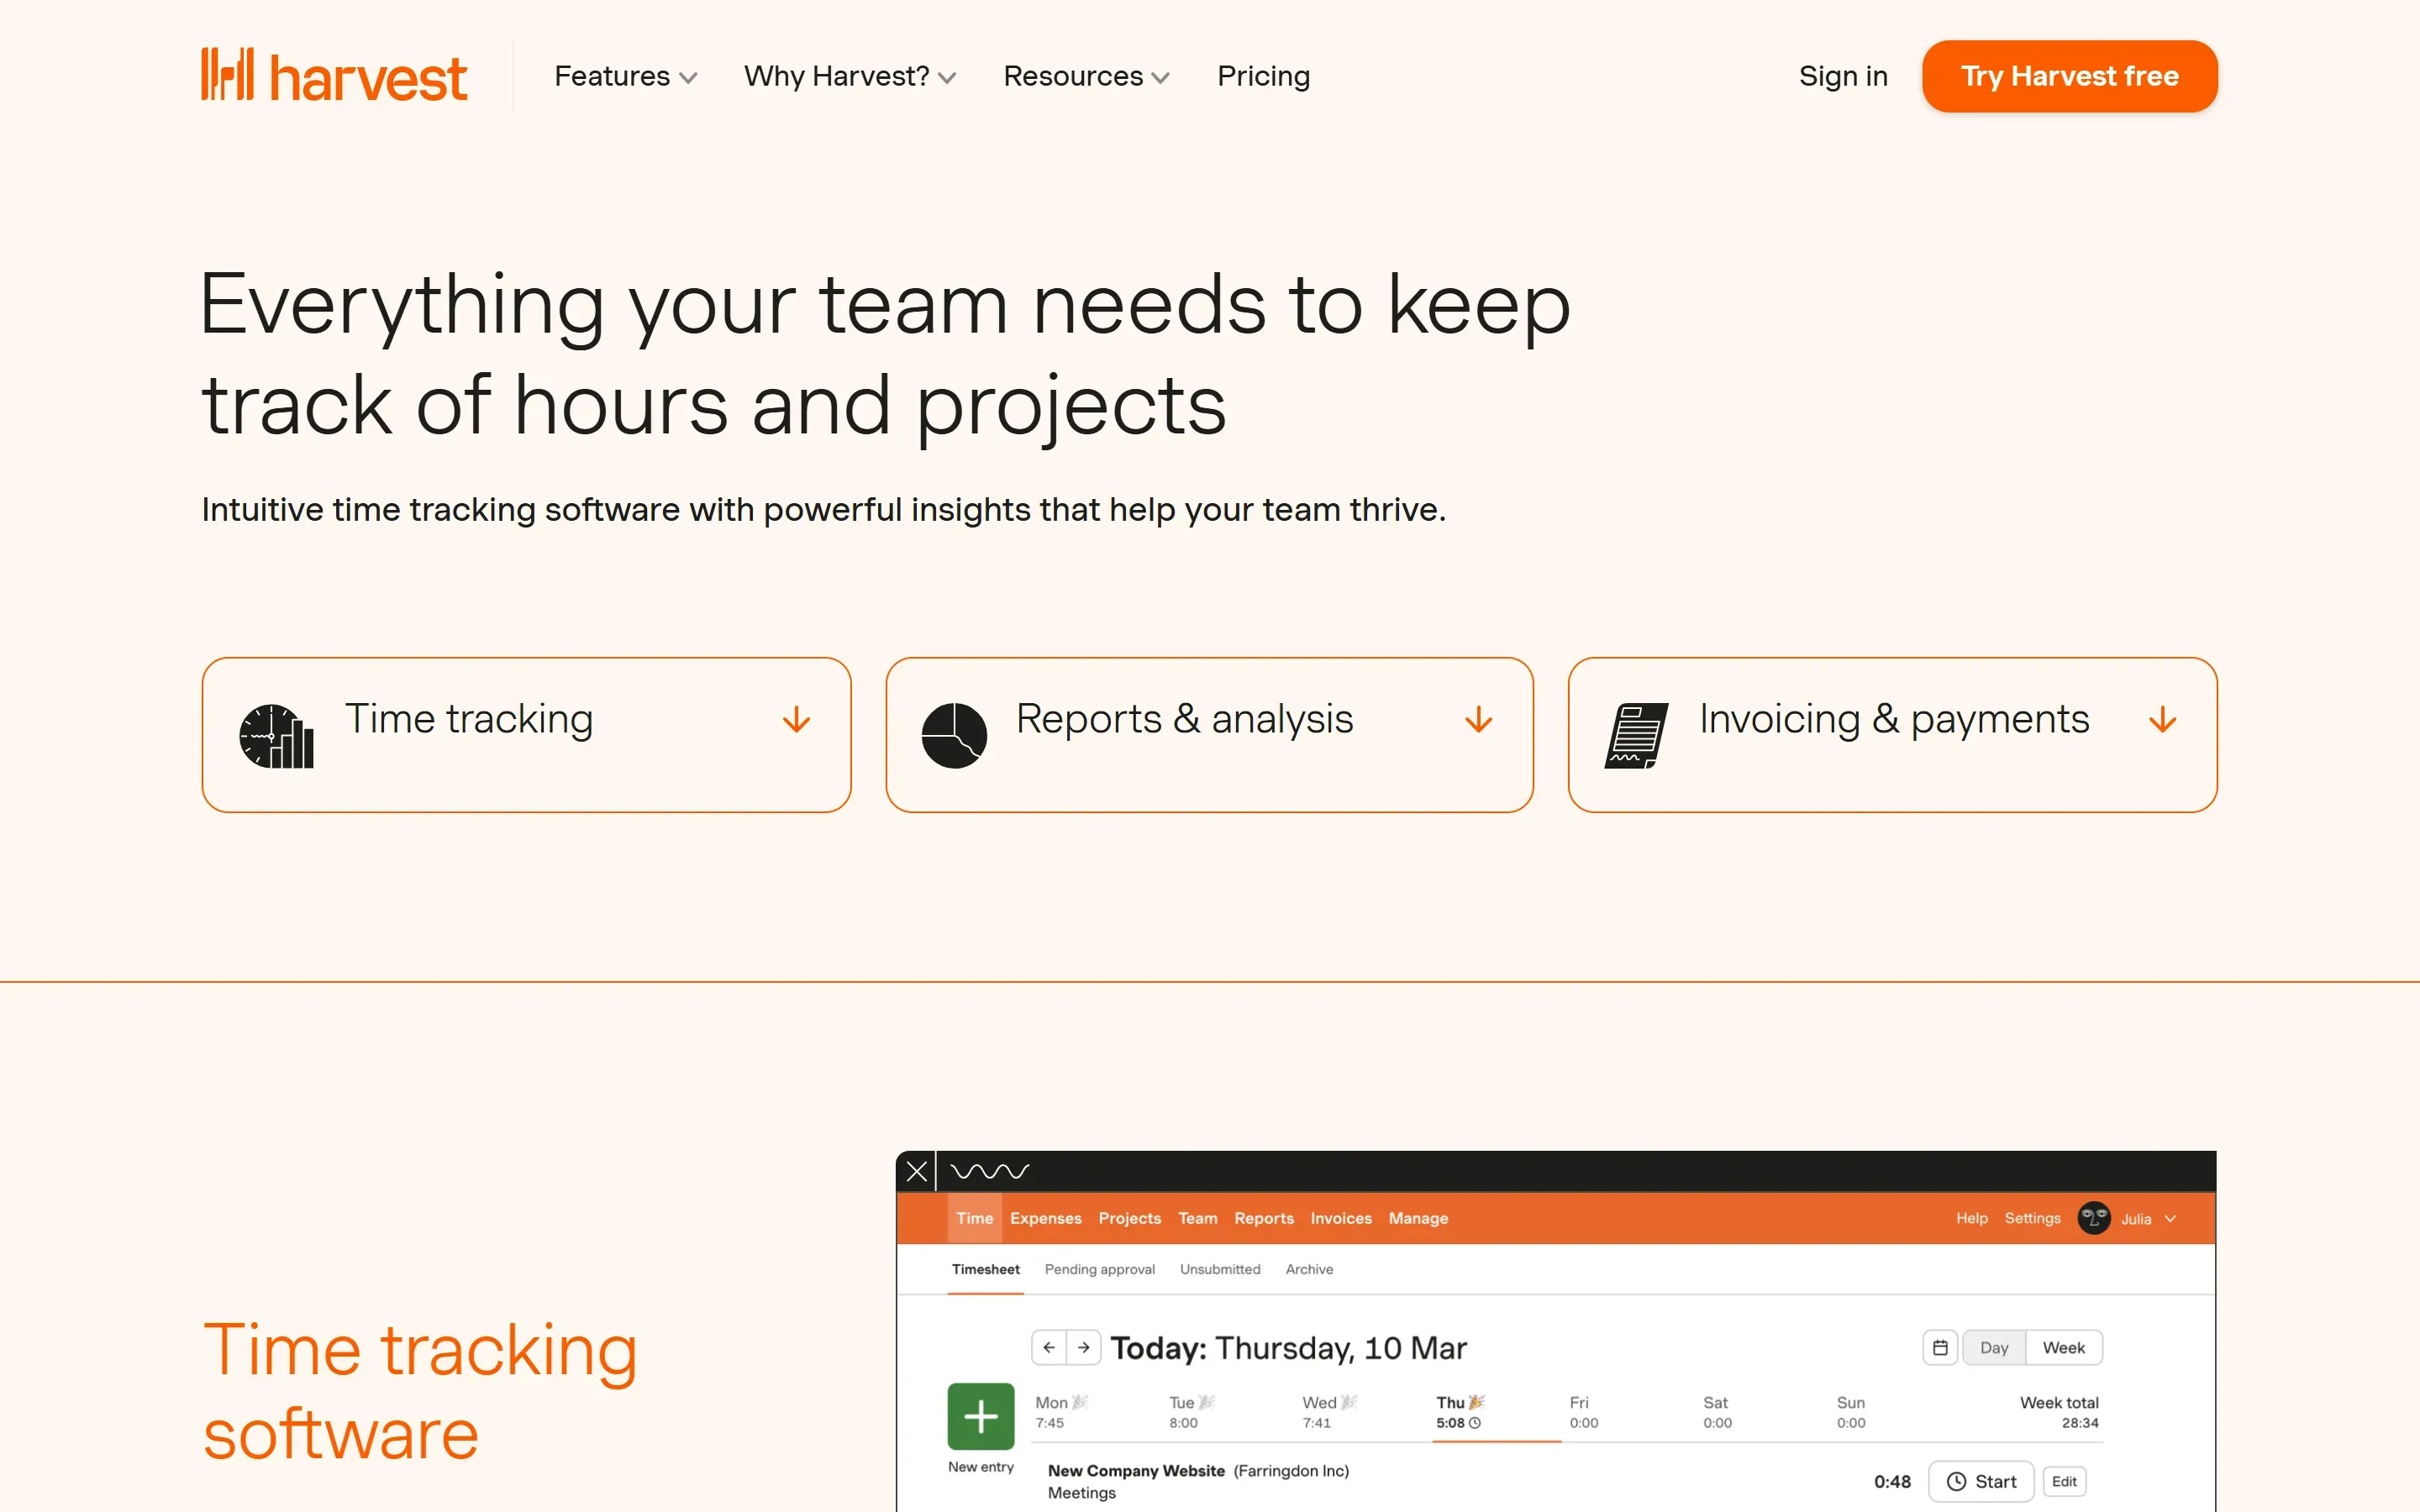2420x1512 pixels.
Task: Open the Archive sub-tab
Action: 1309,1269
